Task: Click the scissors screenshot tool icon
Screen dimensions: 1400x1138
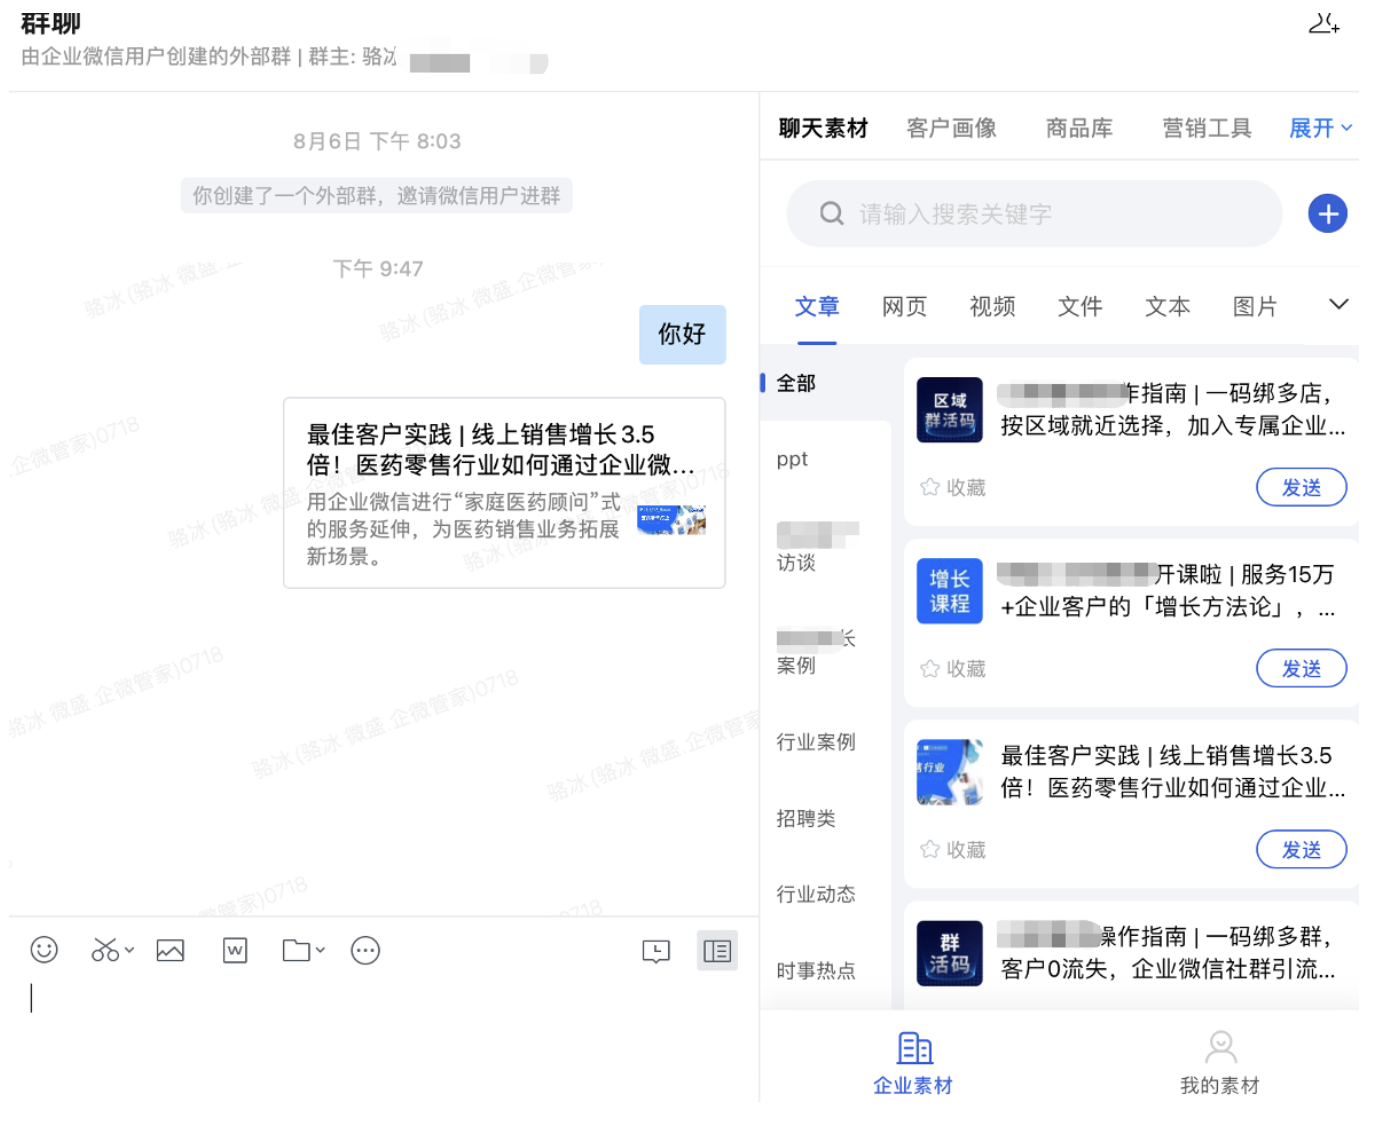Action: (x=104, y=950)
